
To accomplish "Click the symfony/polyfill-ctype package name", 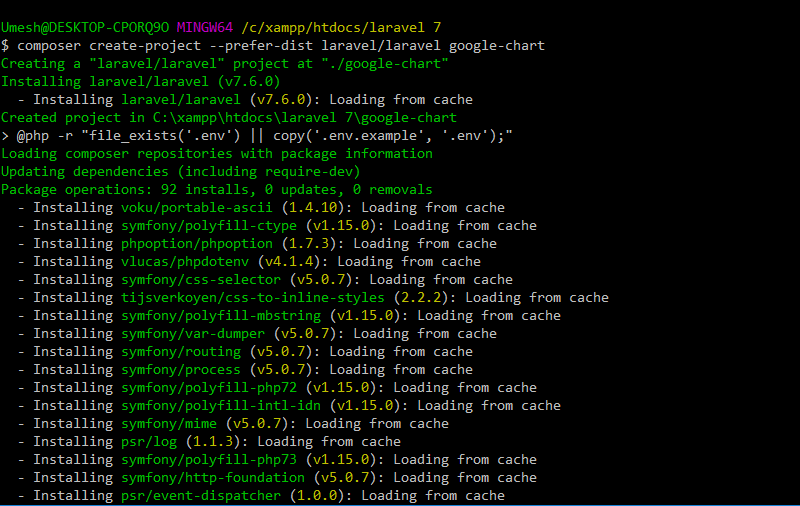I will pos(209,225).
